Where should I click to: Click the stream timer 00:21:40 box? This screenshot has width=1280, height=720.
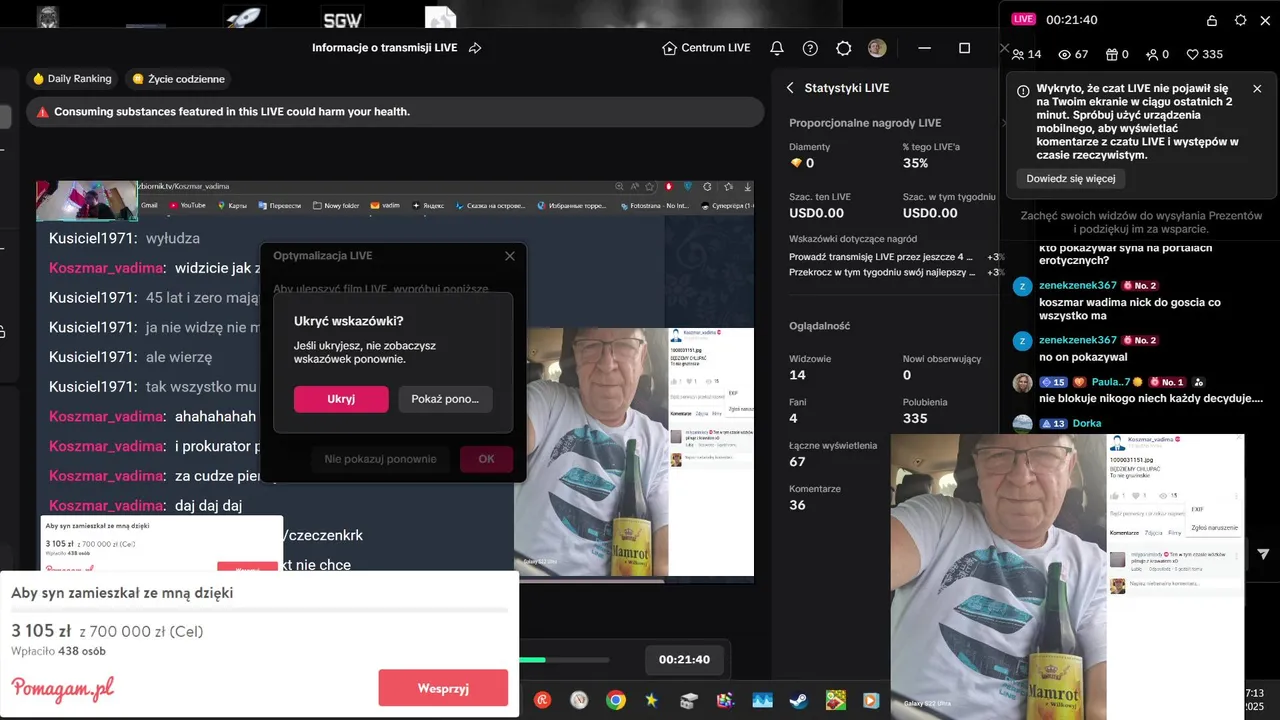pyautogui.click(x=684, y=659)
